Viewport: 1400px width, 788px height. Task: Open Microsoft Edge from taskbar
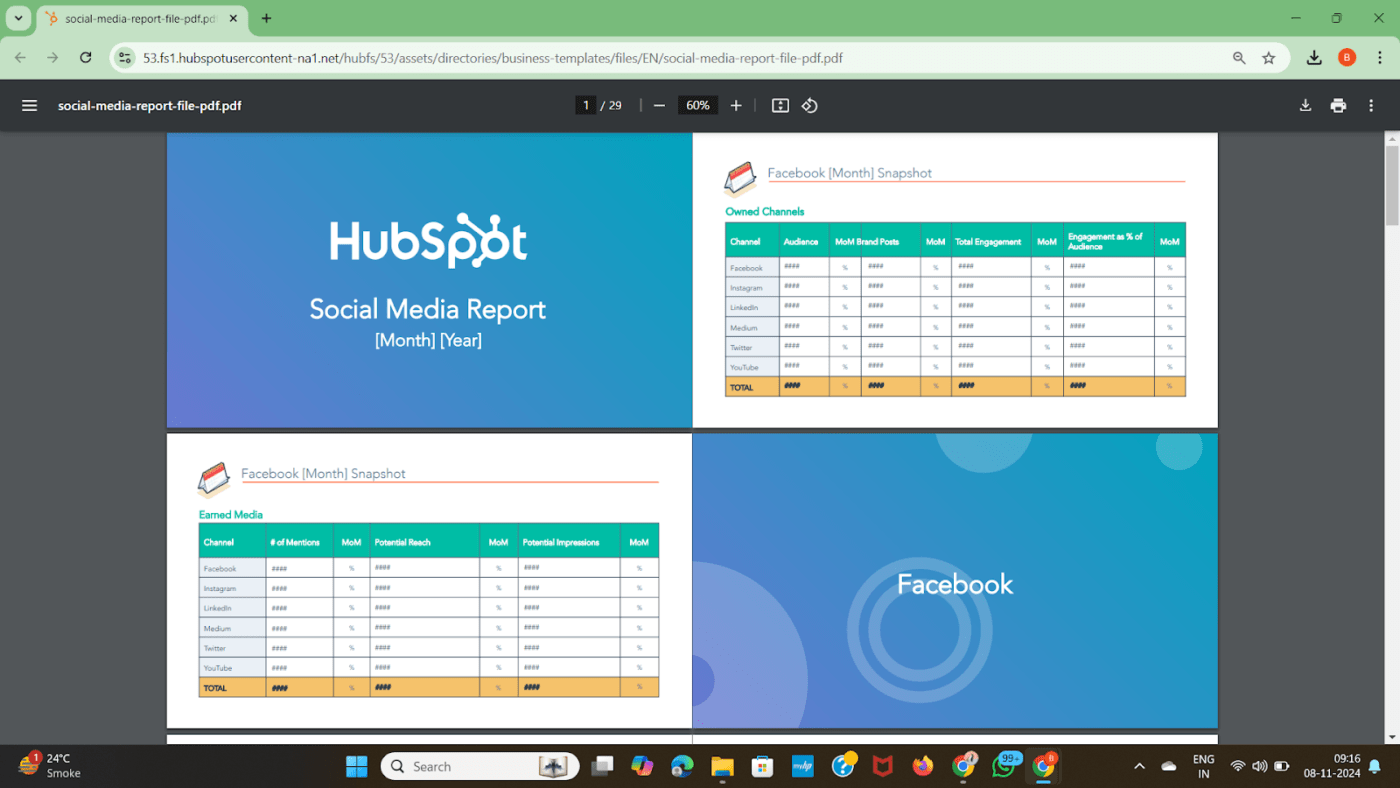[x=682, y=766]
